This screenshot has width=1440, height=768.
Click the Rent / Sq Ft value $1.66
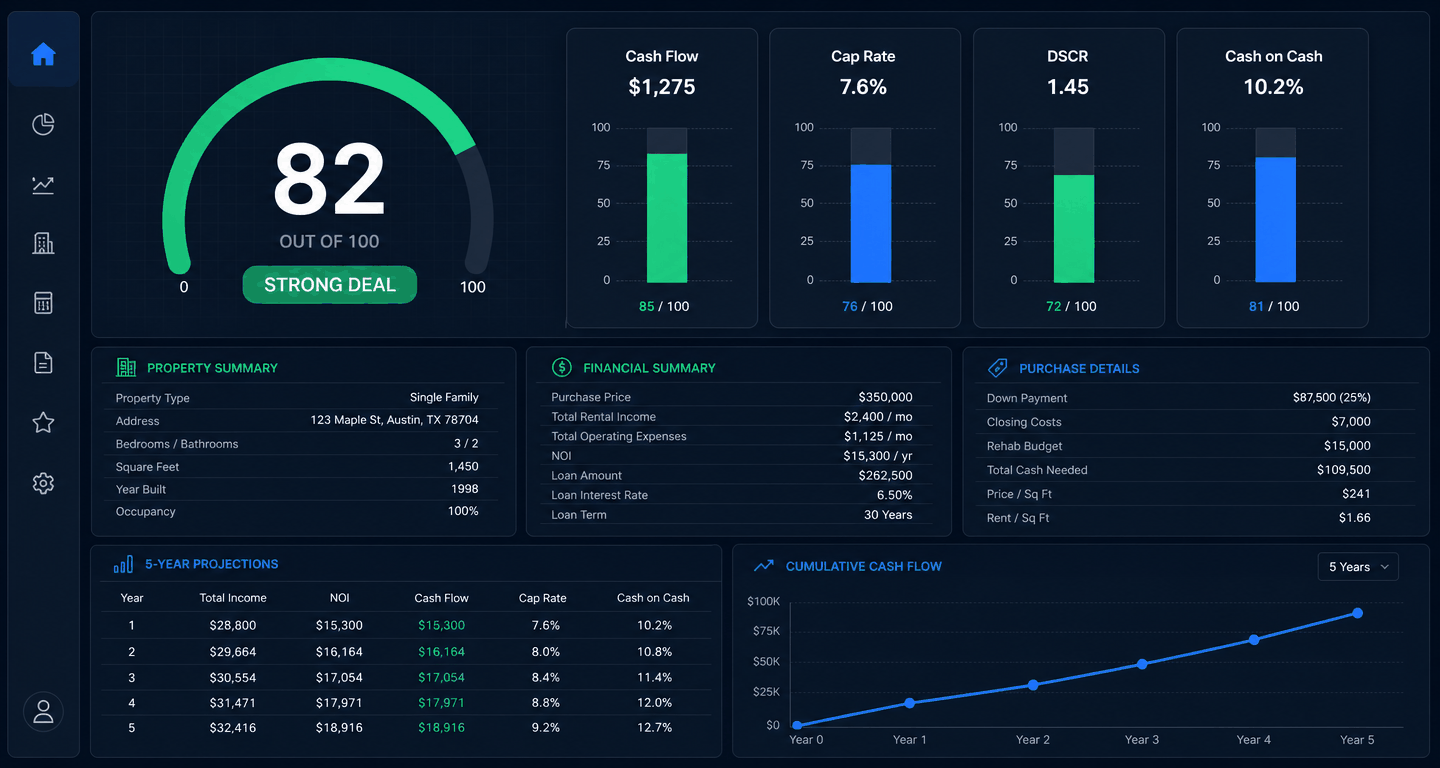click(1355, 518)
